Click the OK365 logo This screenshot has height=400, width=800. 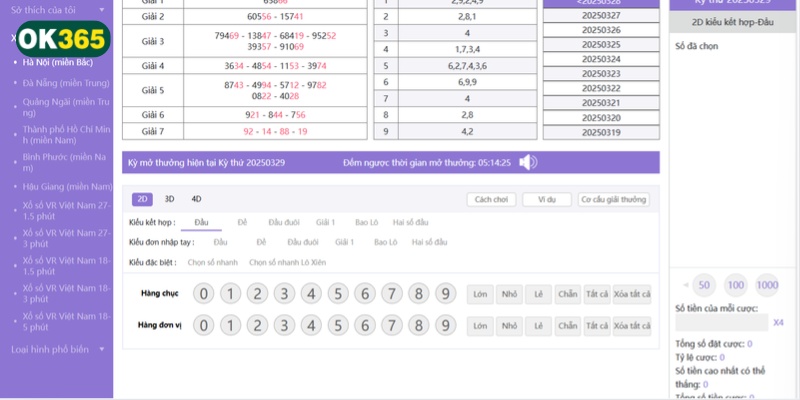[62, 39]
